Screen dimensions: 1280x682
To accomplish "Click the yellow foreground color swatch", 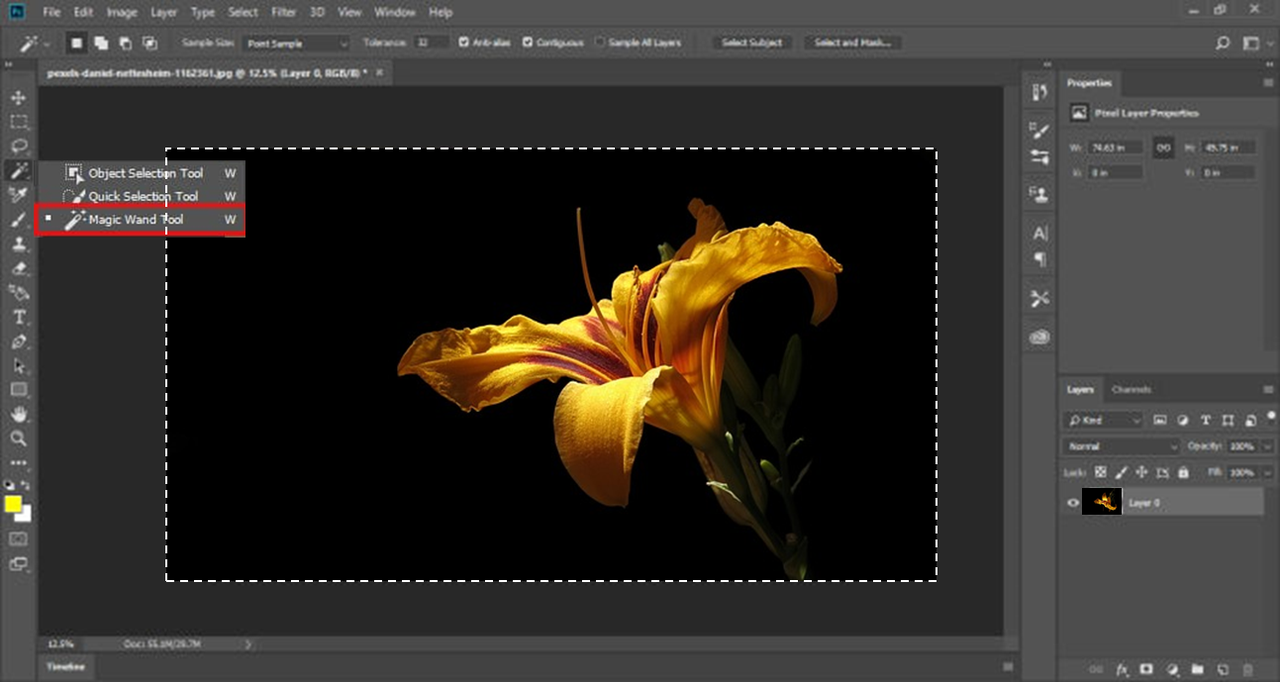I will pyautogui.click(x=13, y=504).
